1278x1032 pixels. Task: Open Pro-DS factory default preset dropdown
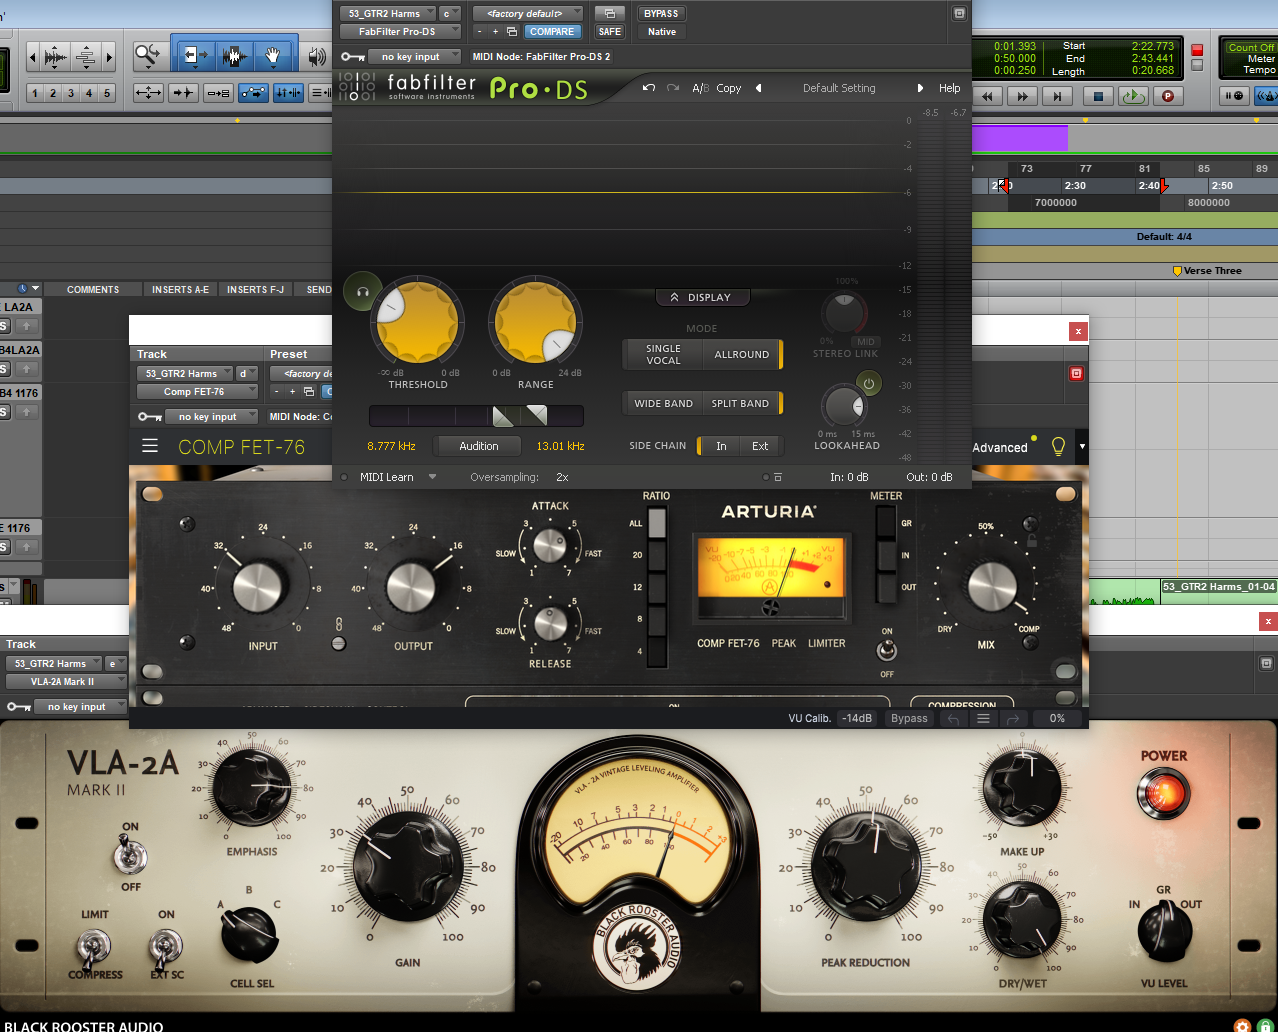(x=530, y=13)
